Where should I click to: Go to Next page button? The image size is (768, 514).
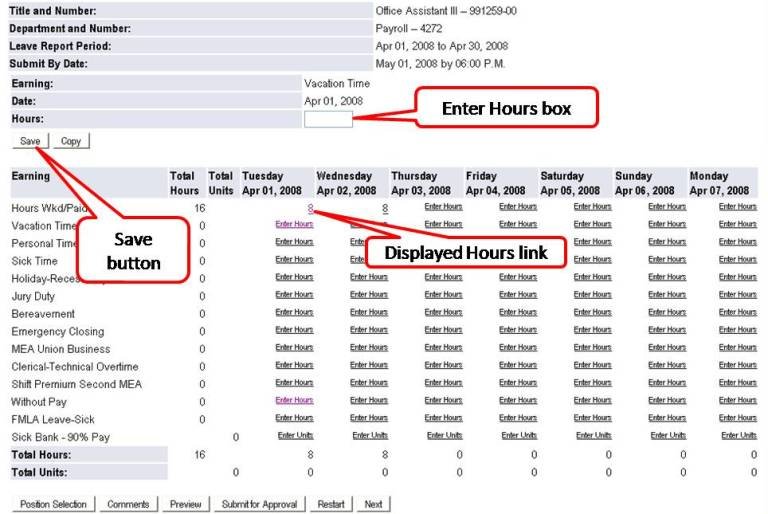click(x=373, y=504)
